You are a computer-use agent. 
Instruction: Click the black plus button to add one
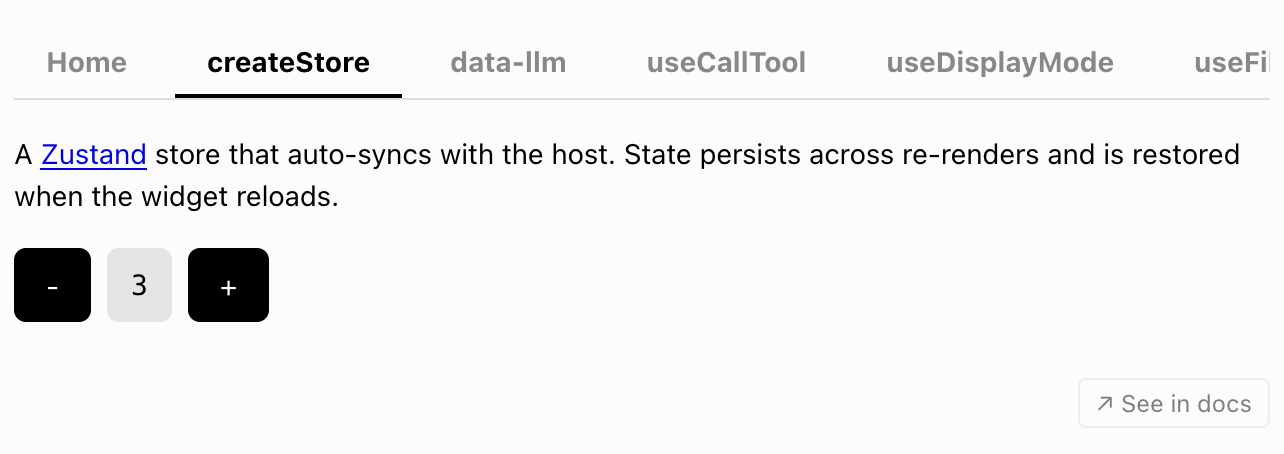(228, 285)
